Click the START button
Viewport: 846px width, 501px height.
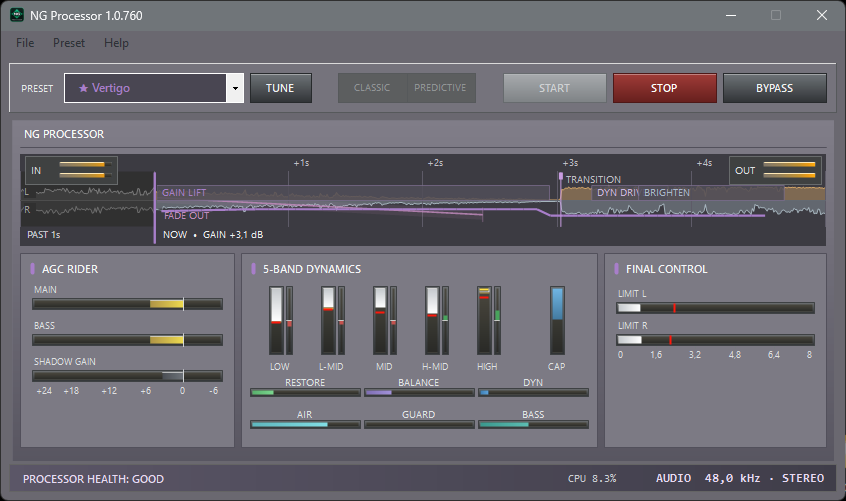(555, 88)
